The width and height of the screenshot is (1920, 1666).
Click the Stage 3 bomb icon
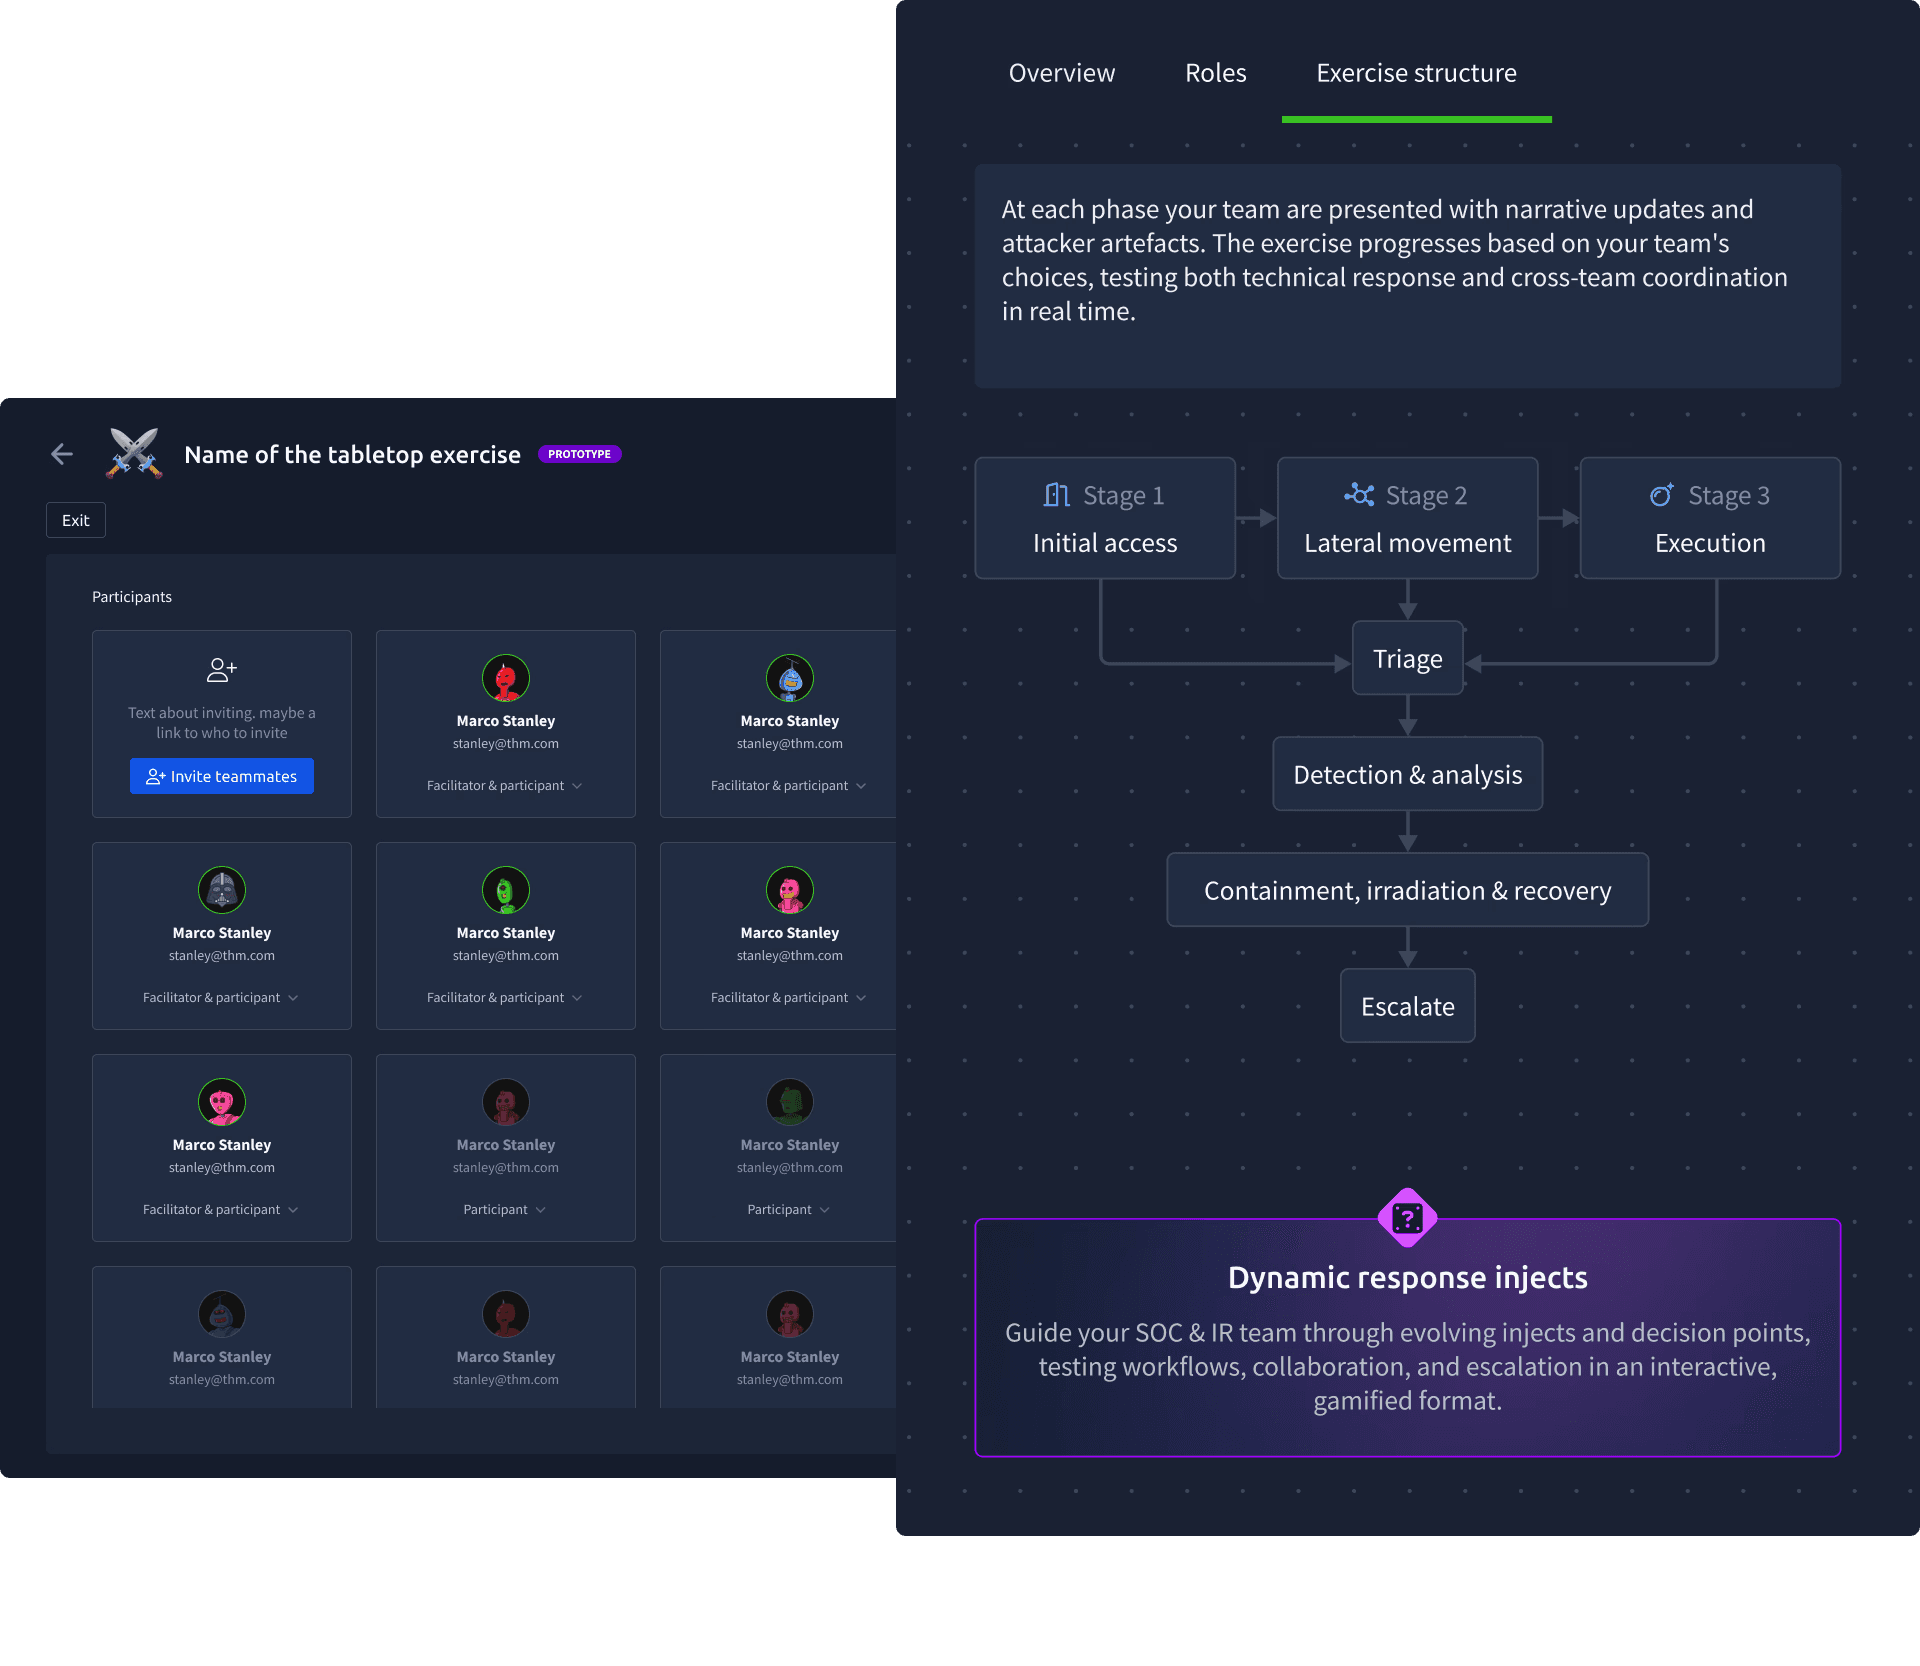pos(1661,495)
